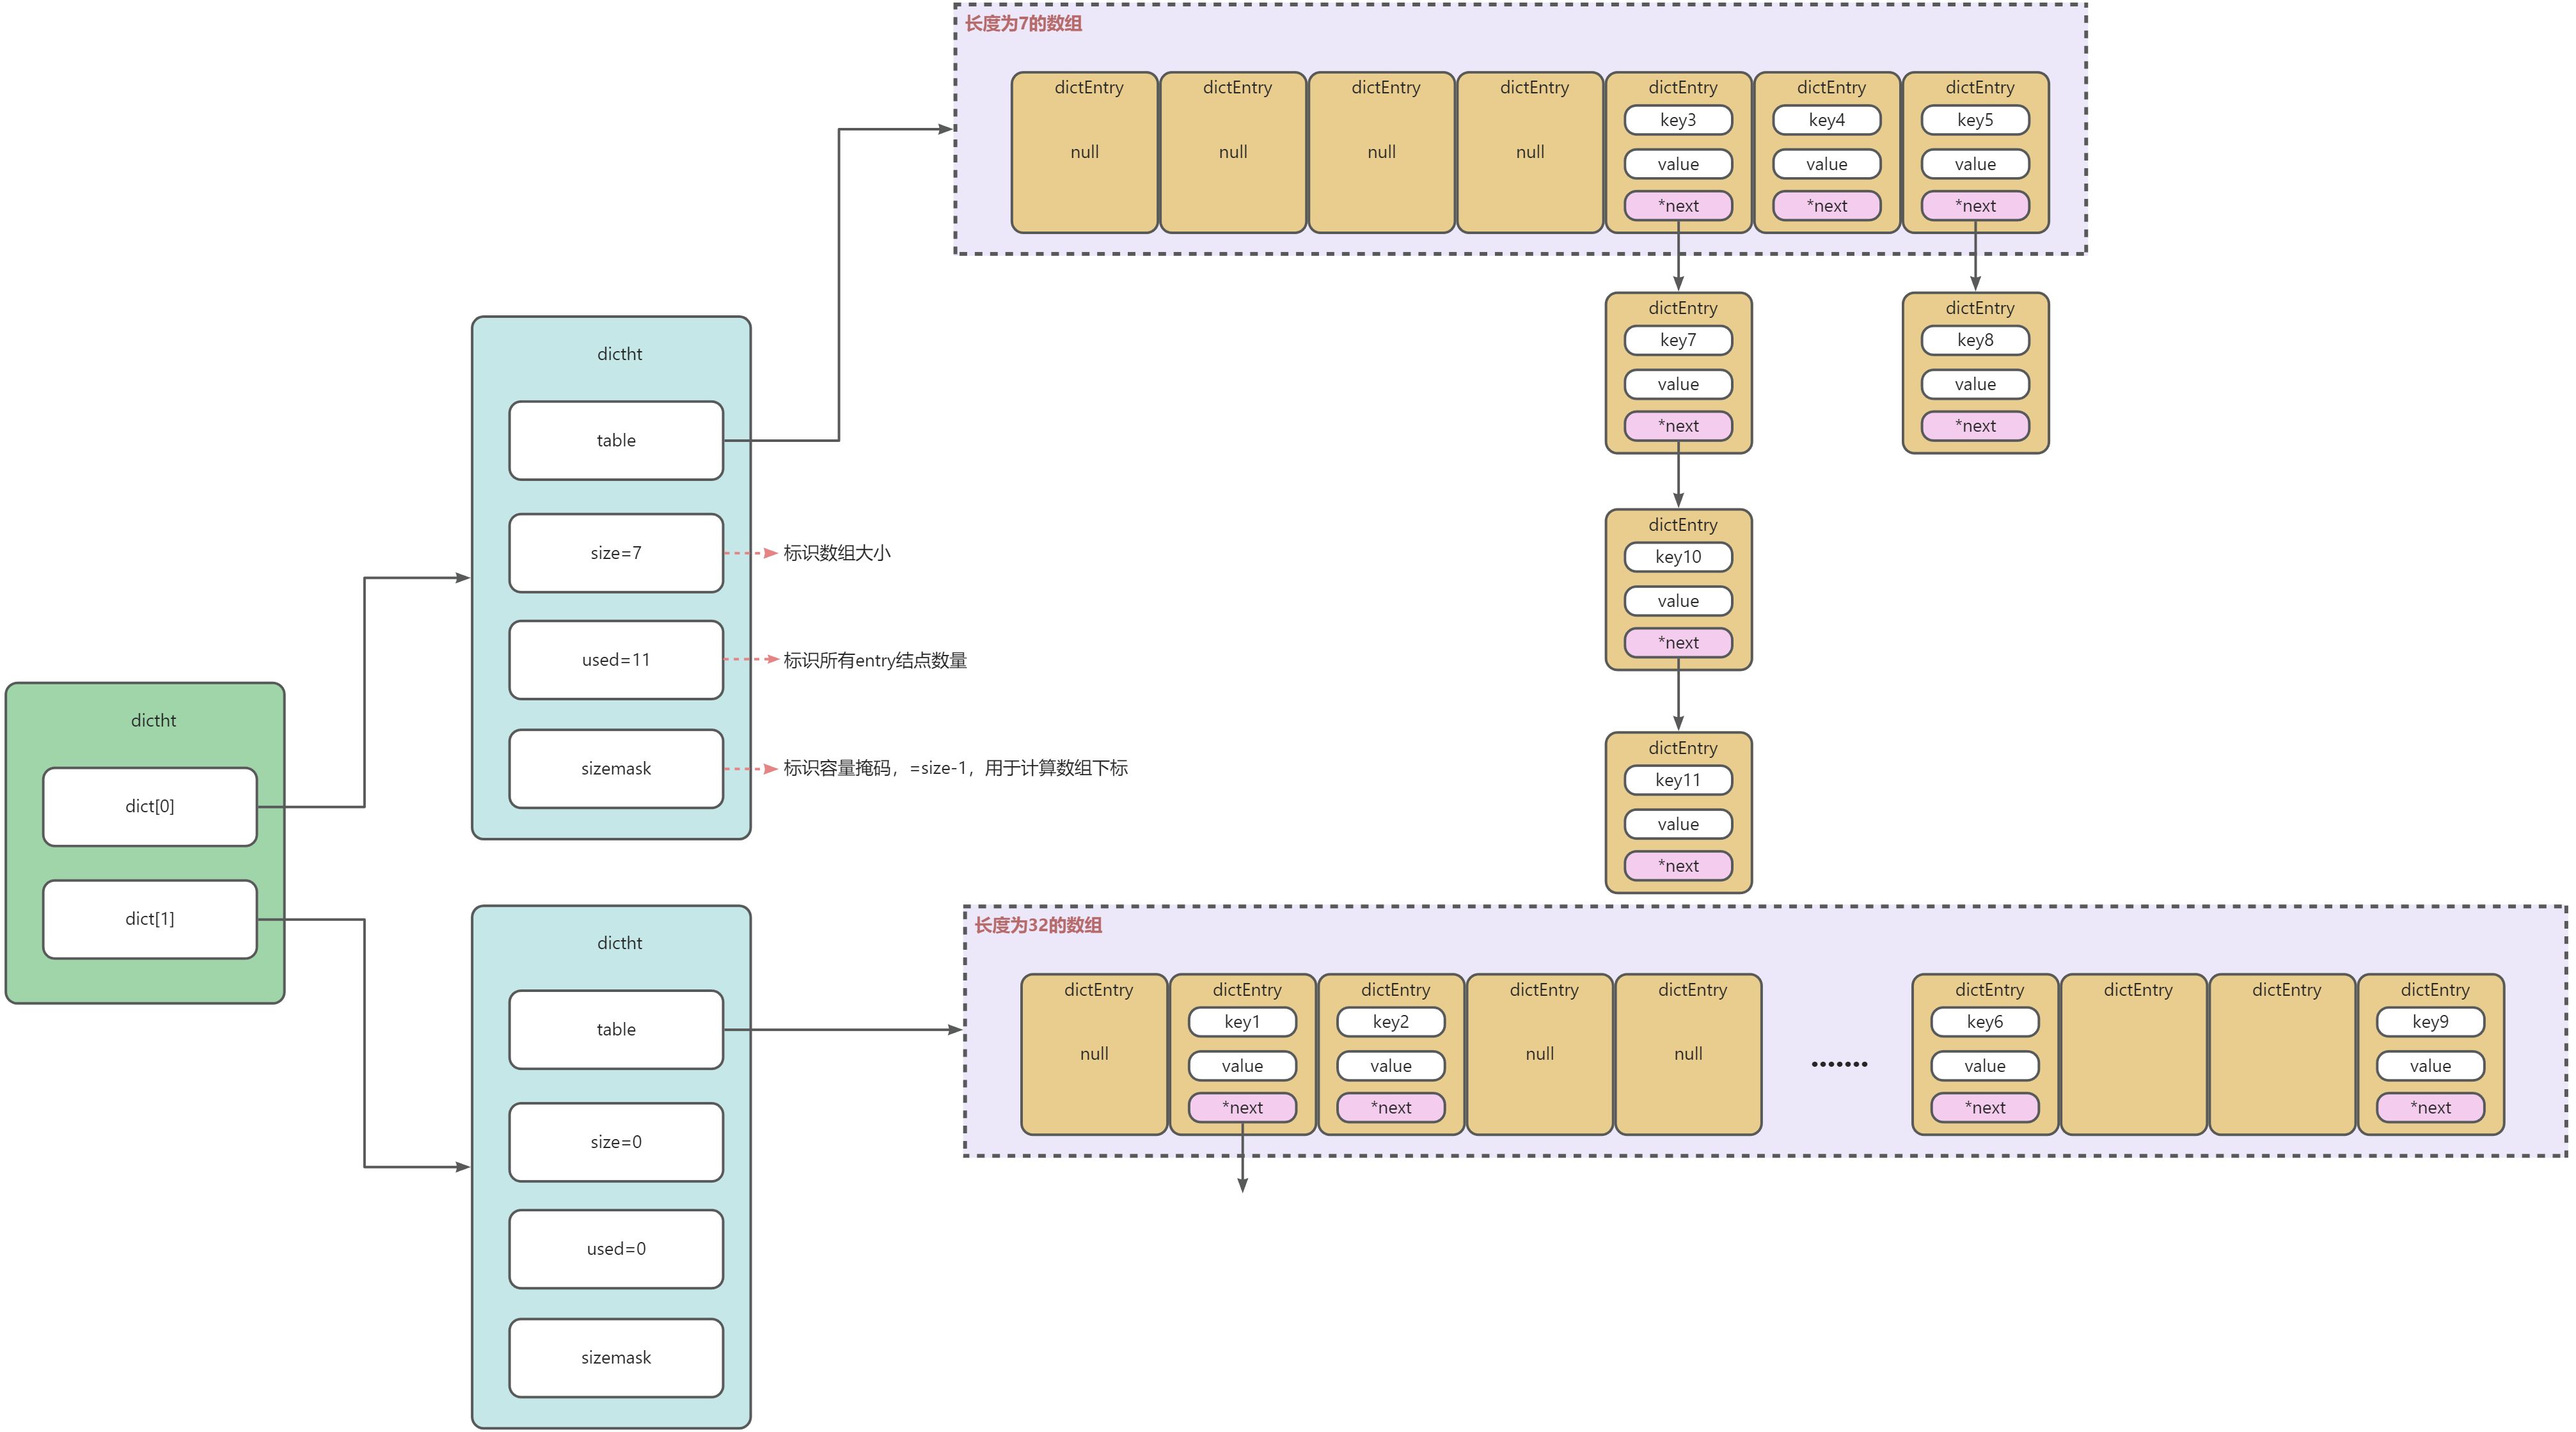Select the '长度为32的数组' title label

(x=1038, y=926)
